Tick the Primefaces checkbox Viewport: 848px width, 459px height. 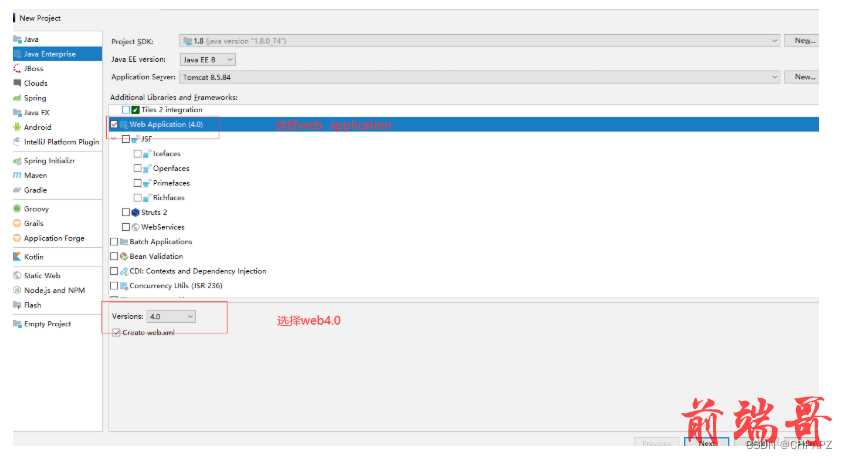coord(138,183)
